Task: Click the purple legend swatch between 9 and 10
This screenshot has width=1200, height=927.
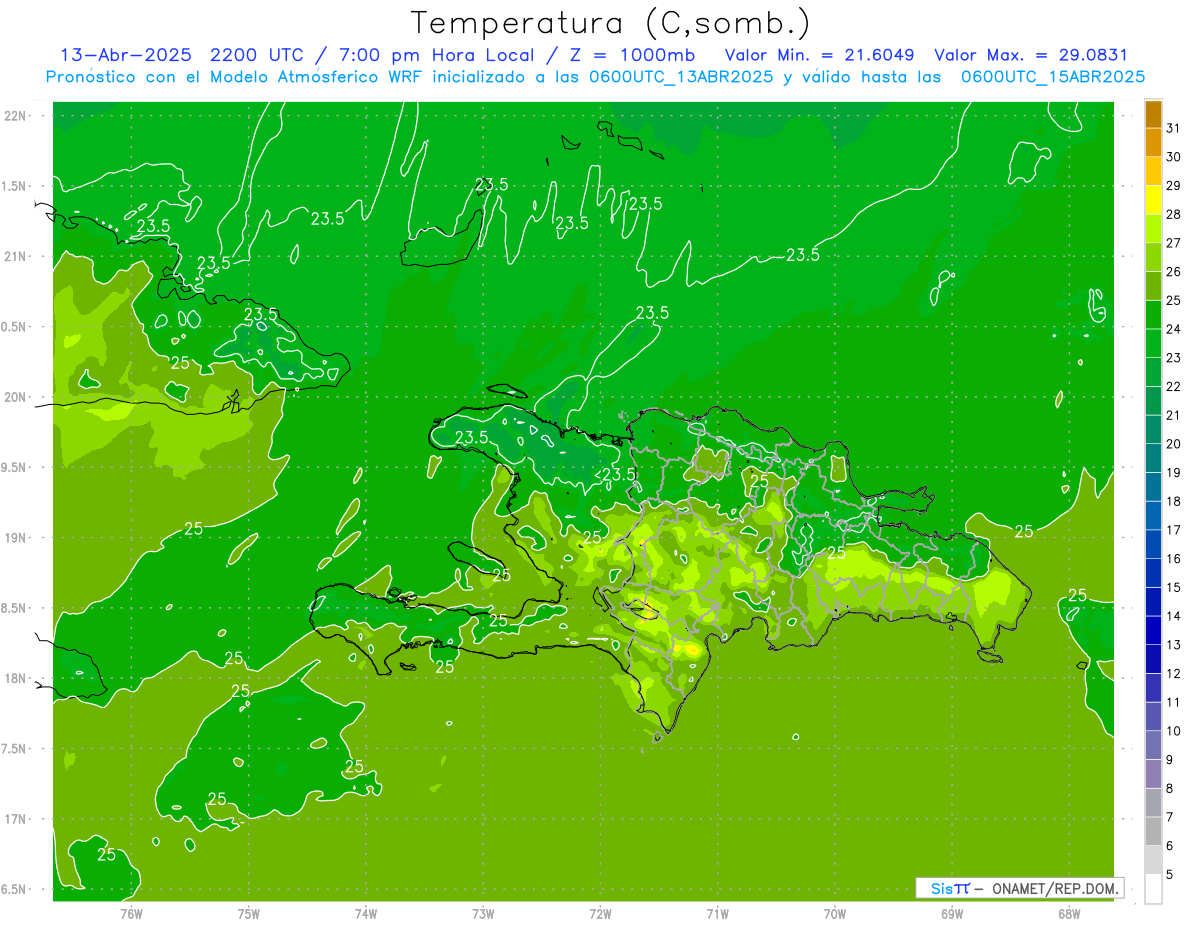Action: click(x=1153, y=745)
